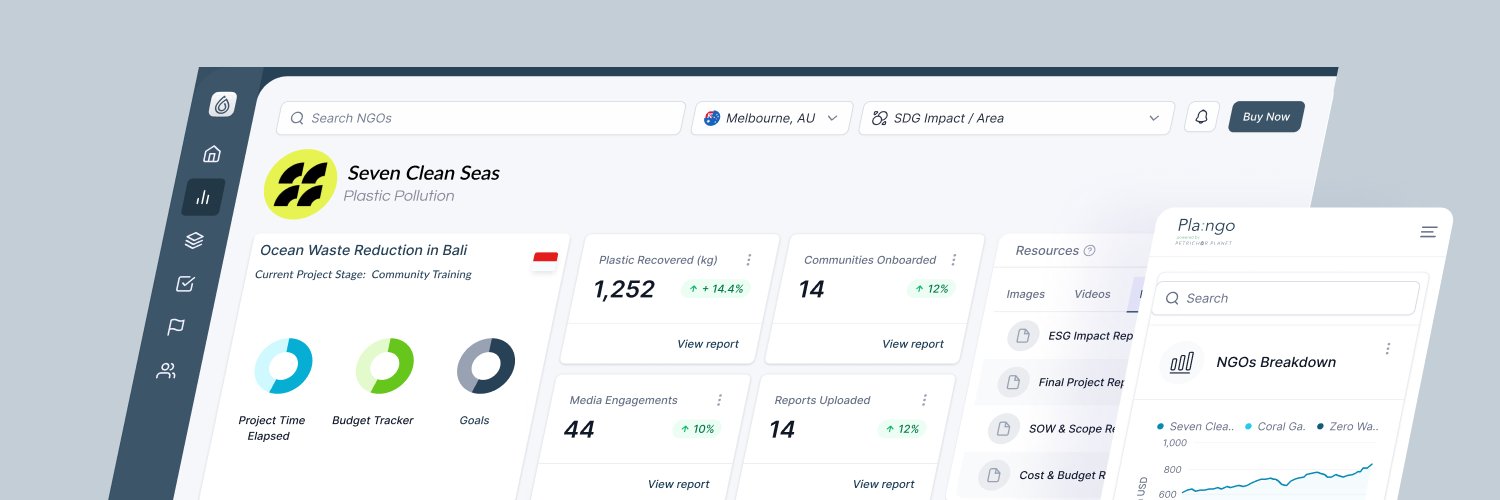Open Communities Onboarded card options menu

click(953, 260)
